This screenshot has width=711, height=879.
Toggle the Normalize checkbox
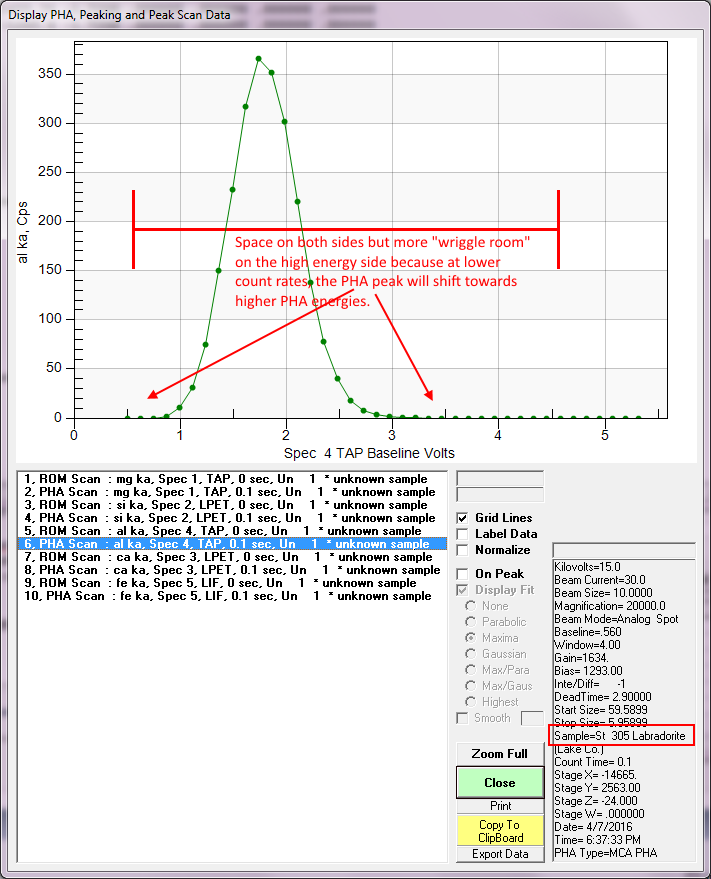point(463,550)
